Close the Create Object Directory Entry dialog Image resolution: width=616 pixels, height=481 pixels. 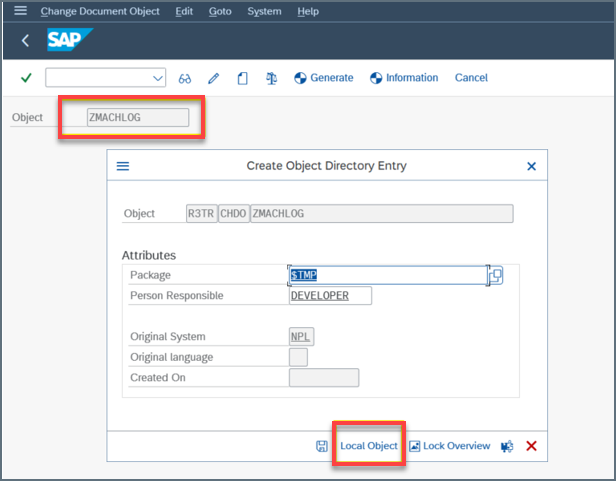click(531, 166)
